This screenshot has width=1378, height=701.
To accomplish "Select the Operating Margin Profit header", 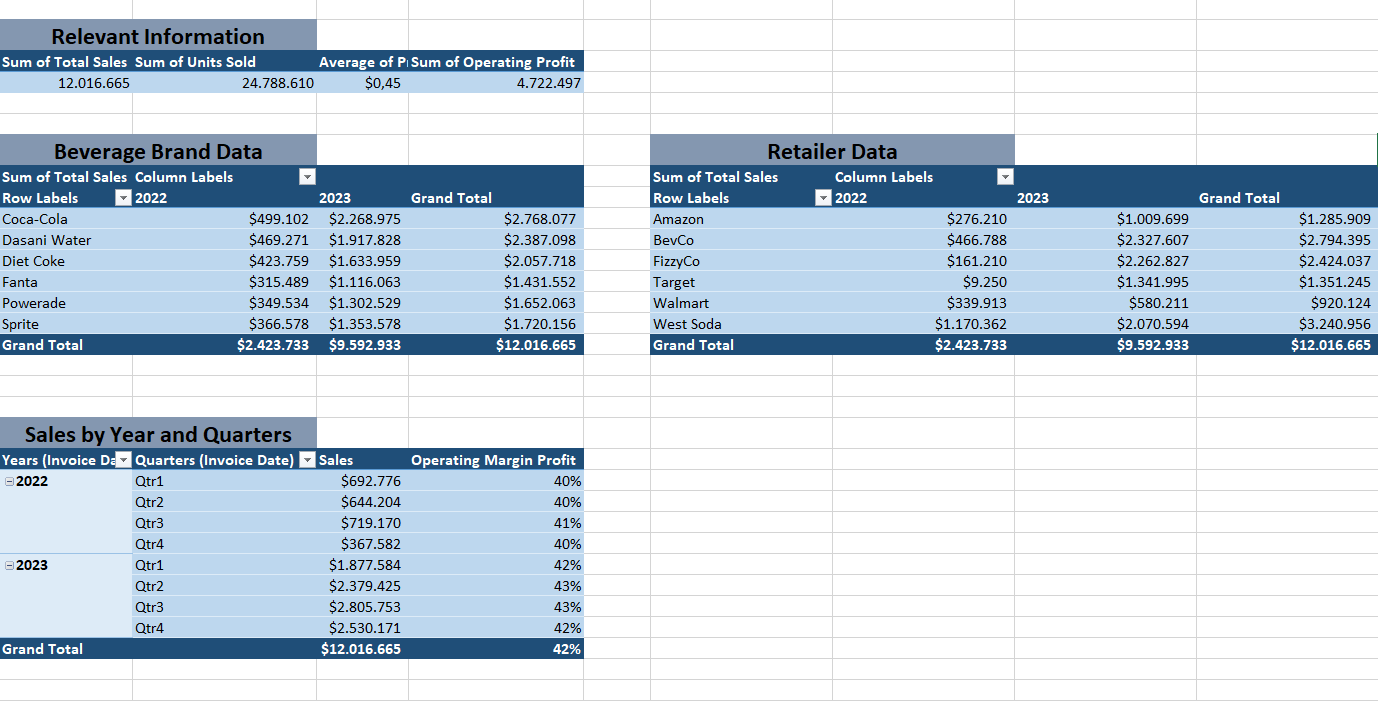I will click(495, 460).
